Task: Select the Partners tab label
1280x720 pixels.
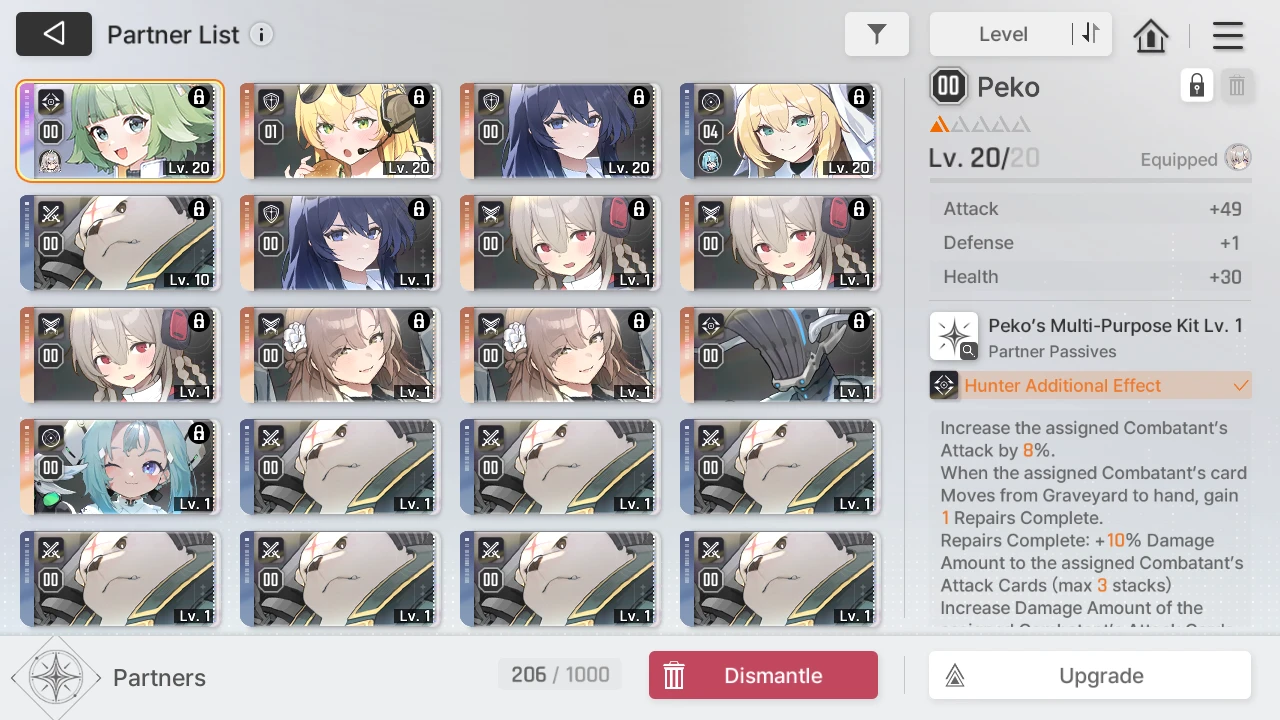Action: point(159,678)
